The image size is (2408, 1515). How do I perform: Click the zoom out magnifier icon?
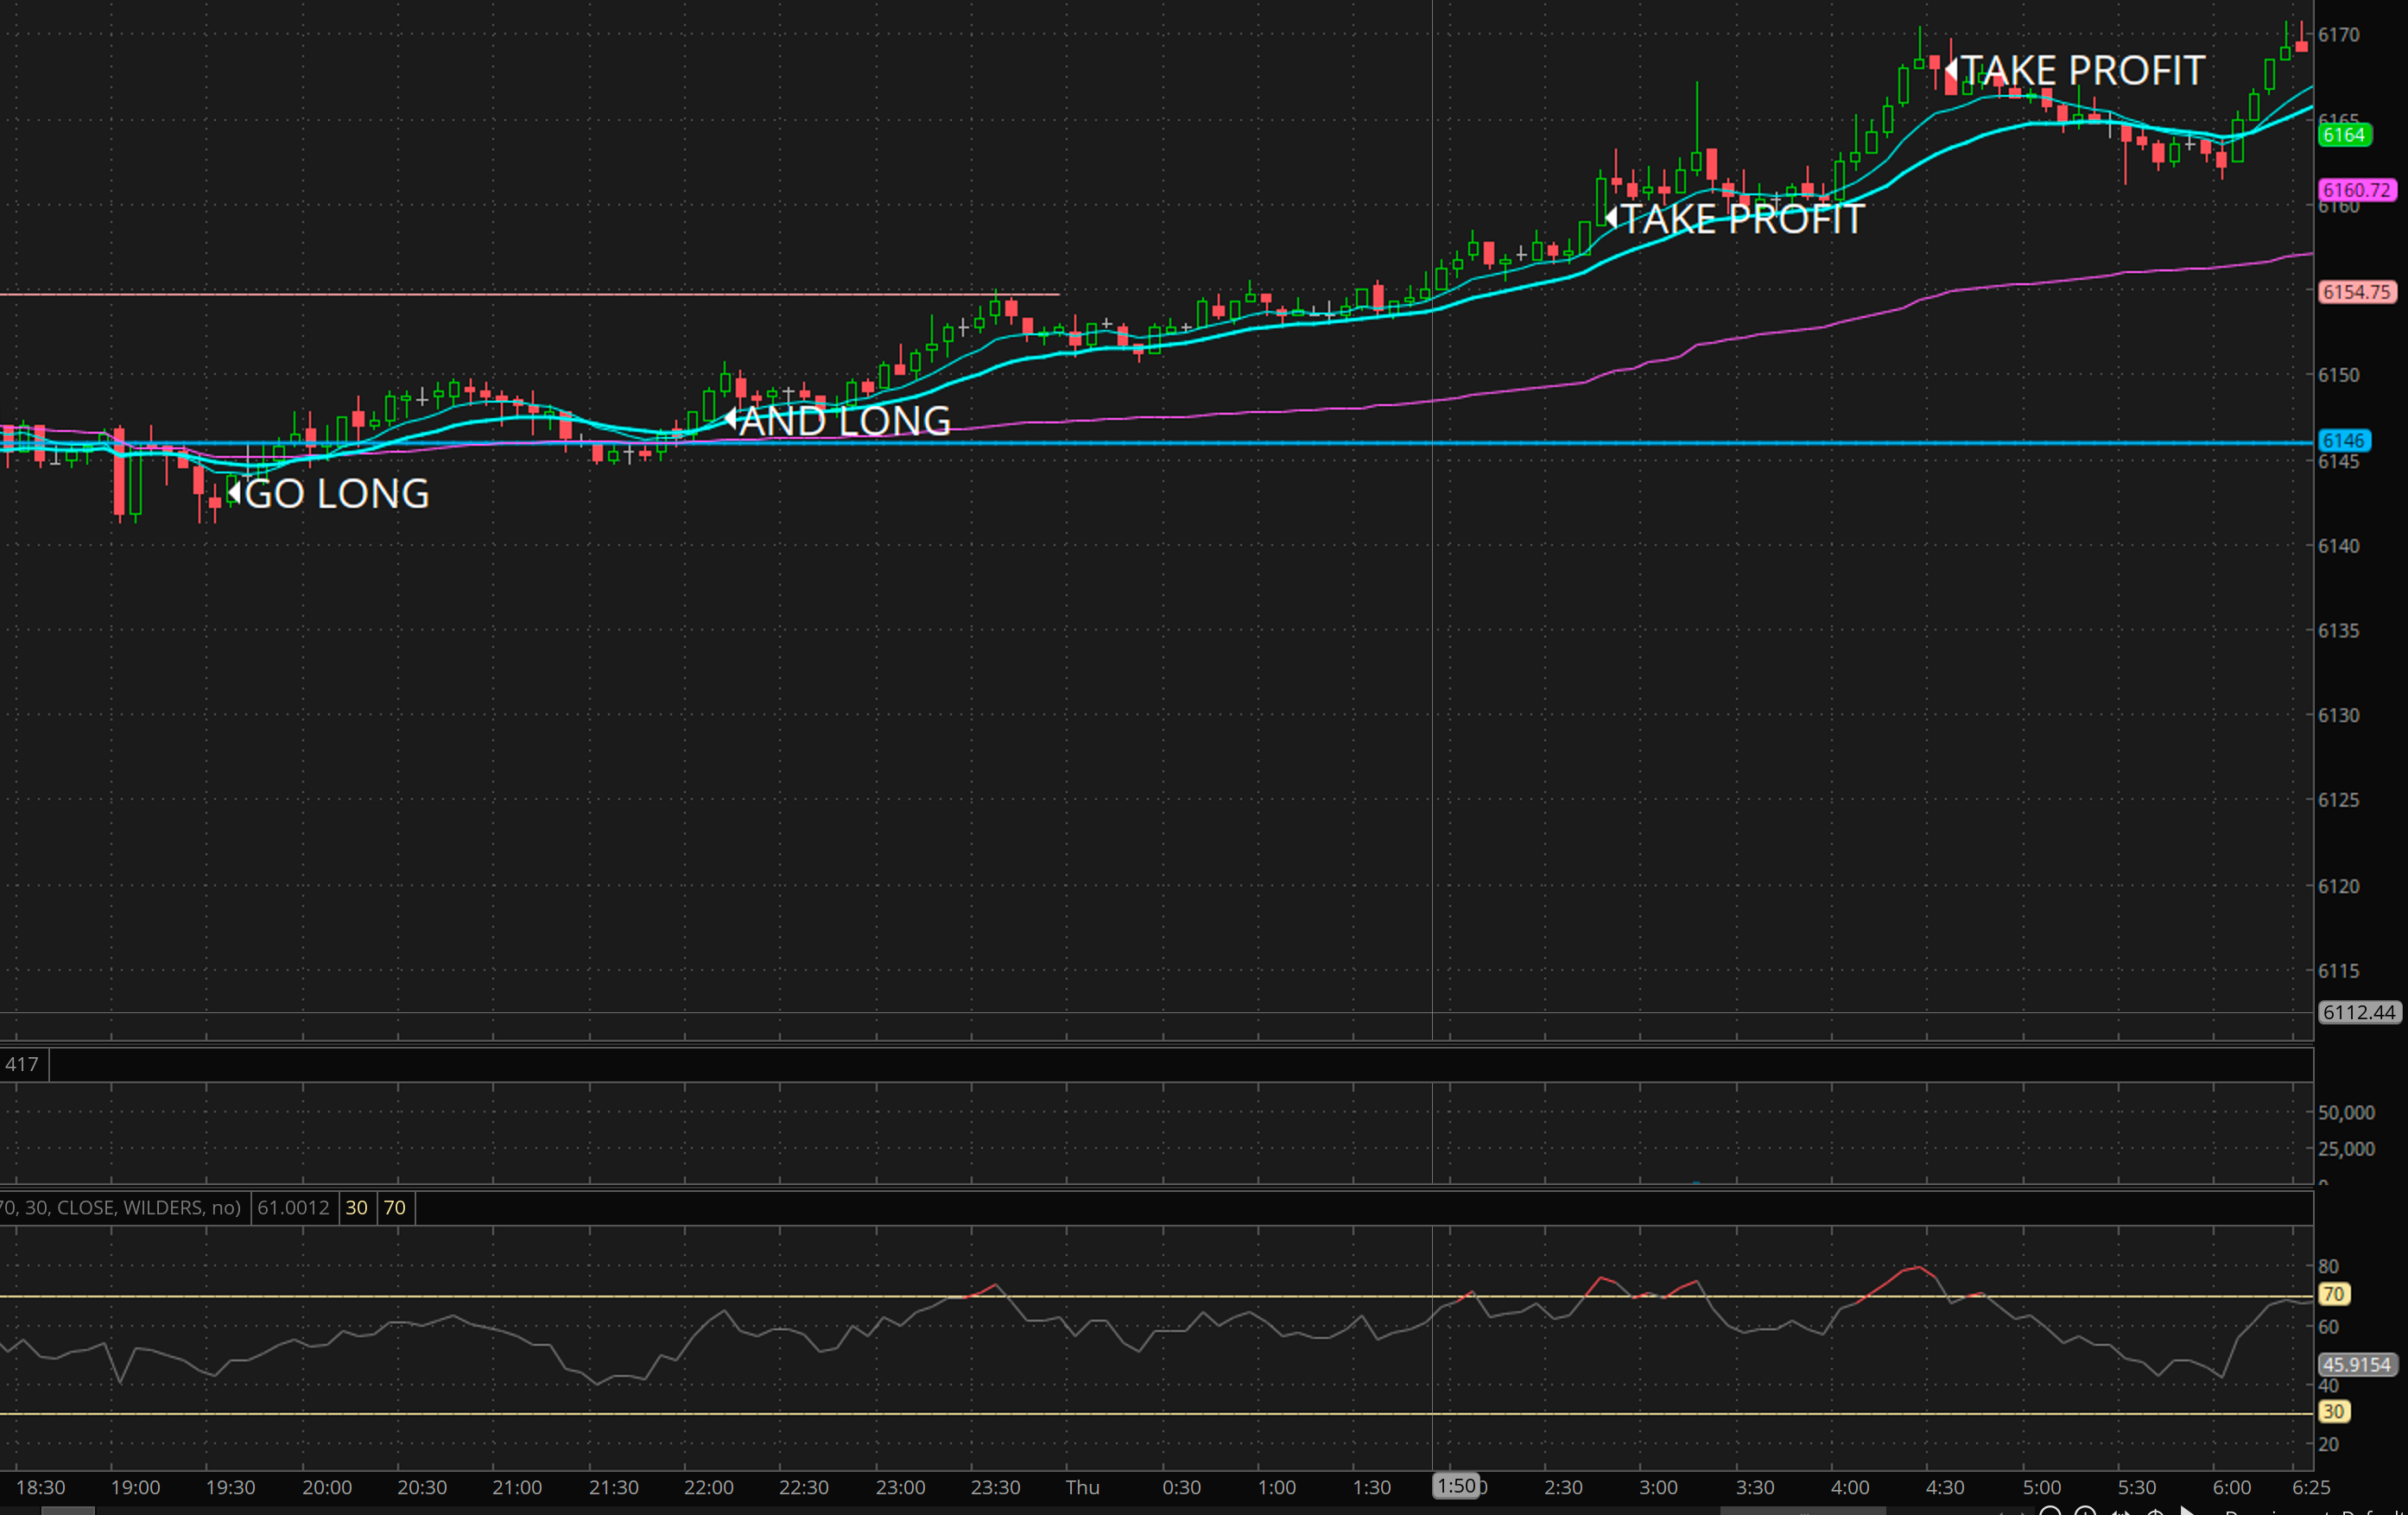2051,1511
